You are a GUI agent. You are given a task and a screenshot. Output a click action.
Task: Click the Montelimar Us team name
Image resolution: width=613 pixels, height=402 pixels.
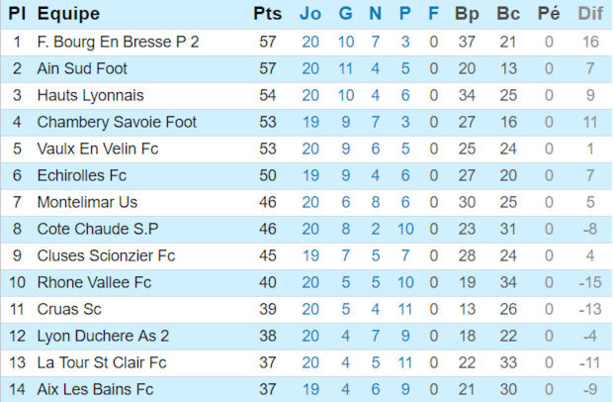[87, 202]
